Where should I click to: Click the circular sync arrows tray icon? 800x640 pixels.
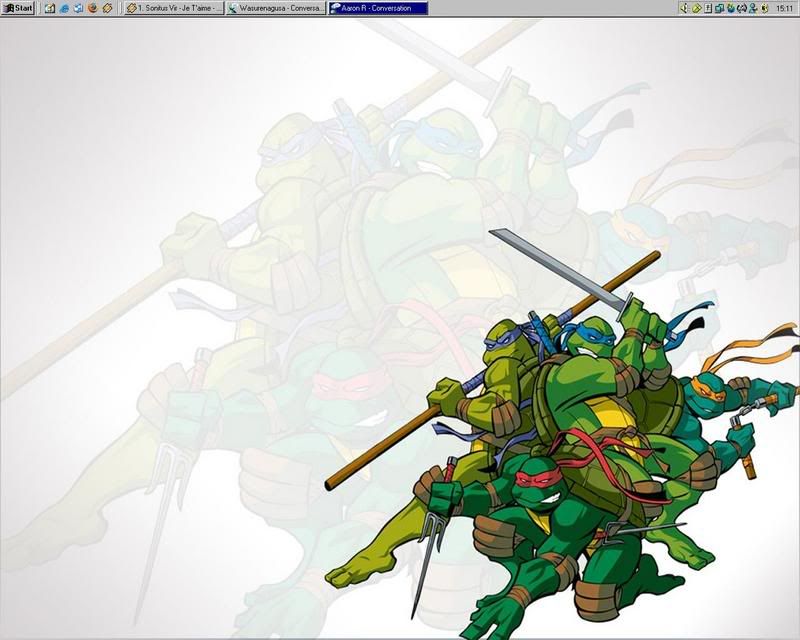[x=741, y=8]
